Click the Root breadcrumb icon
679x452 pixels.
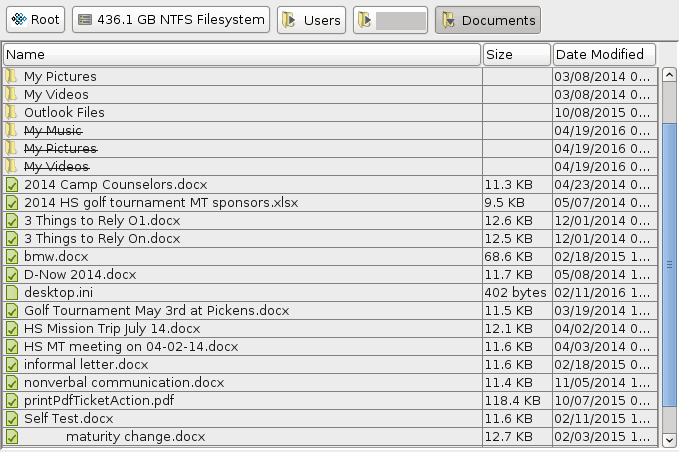(19, 20)
